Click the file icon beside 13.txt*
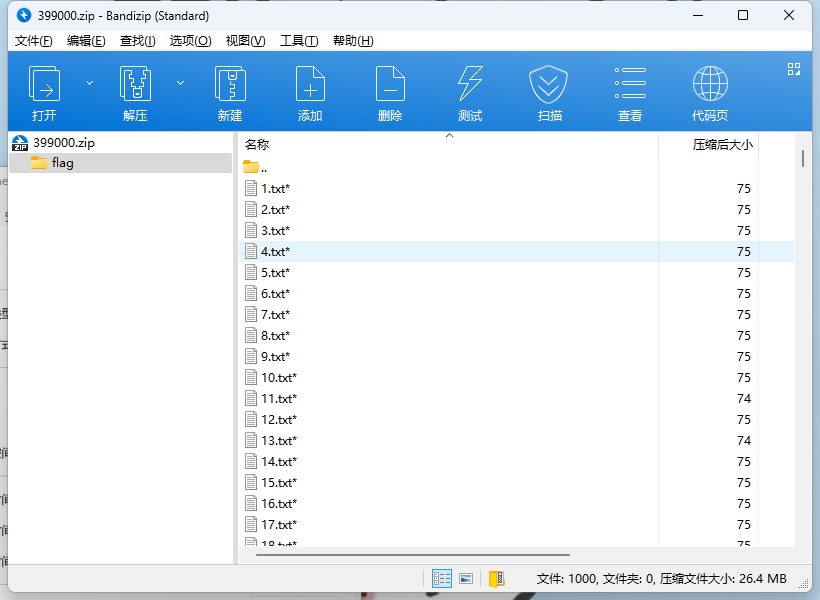This screenshot has height=600, width=820. click(x=251, y=440)
